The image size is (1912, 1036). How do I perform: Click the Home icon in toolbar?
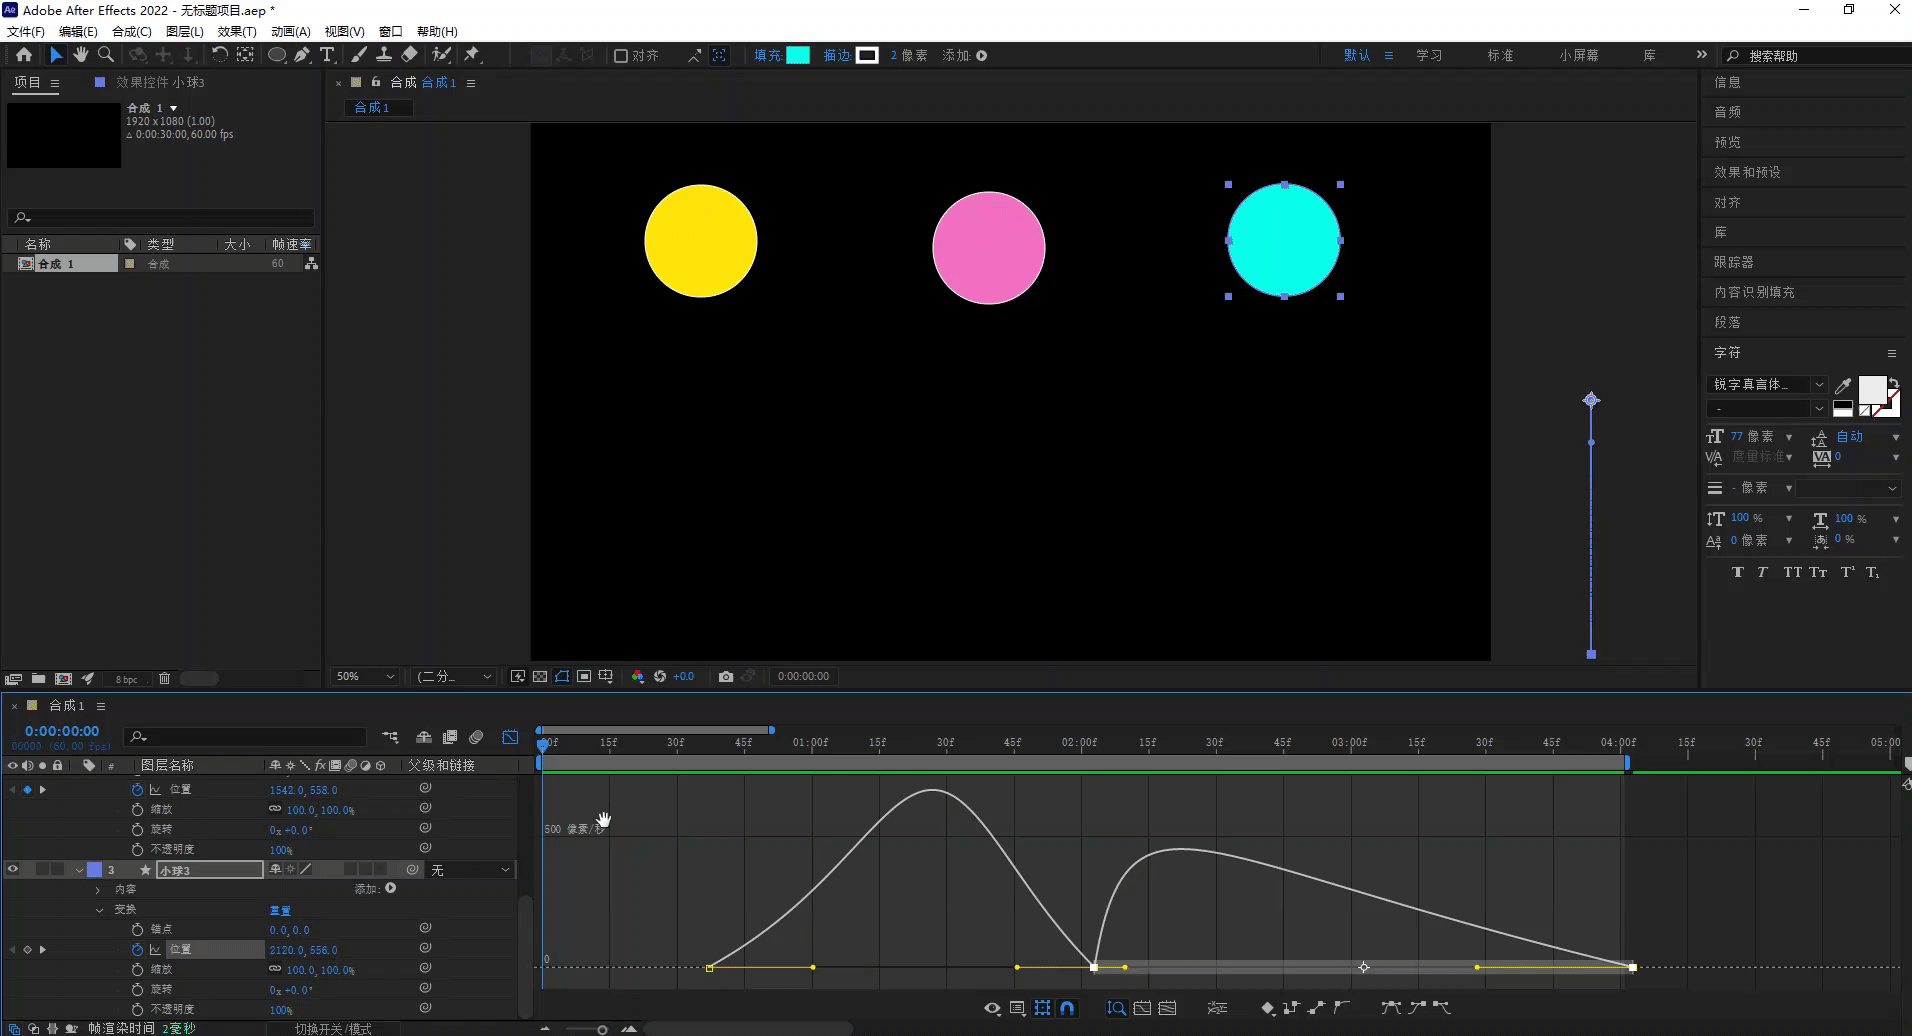(24, 55)
